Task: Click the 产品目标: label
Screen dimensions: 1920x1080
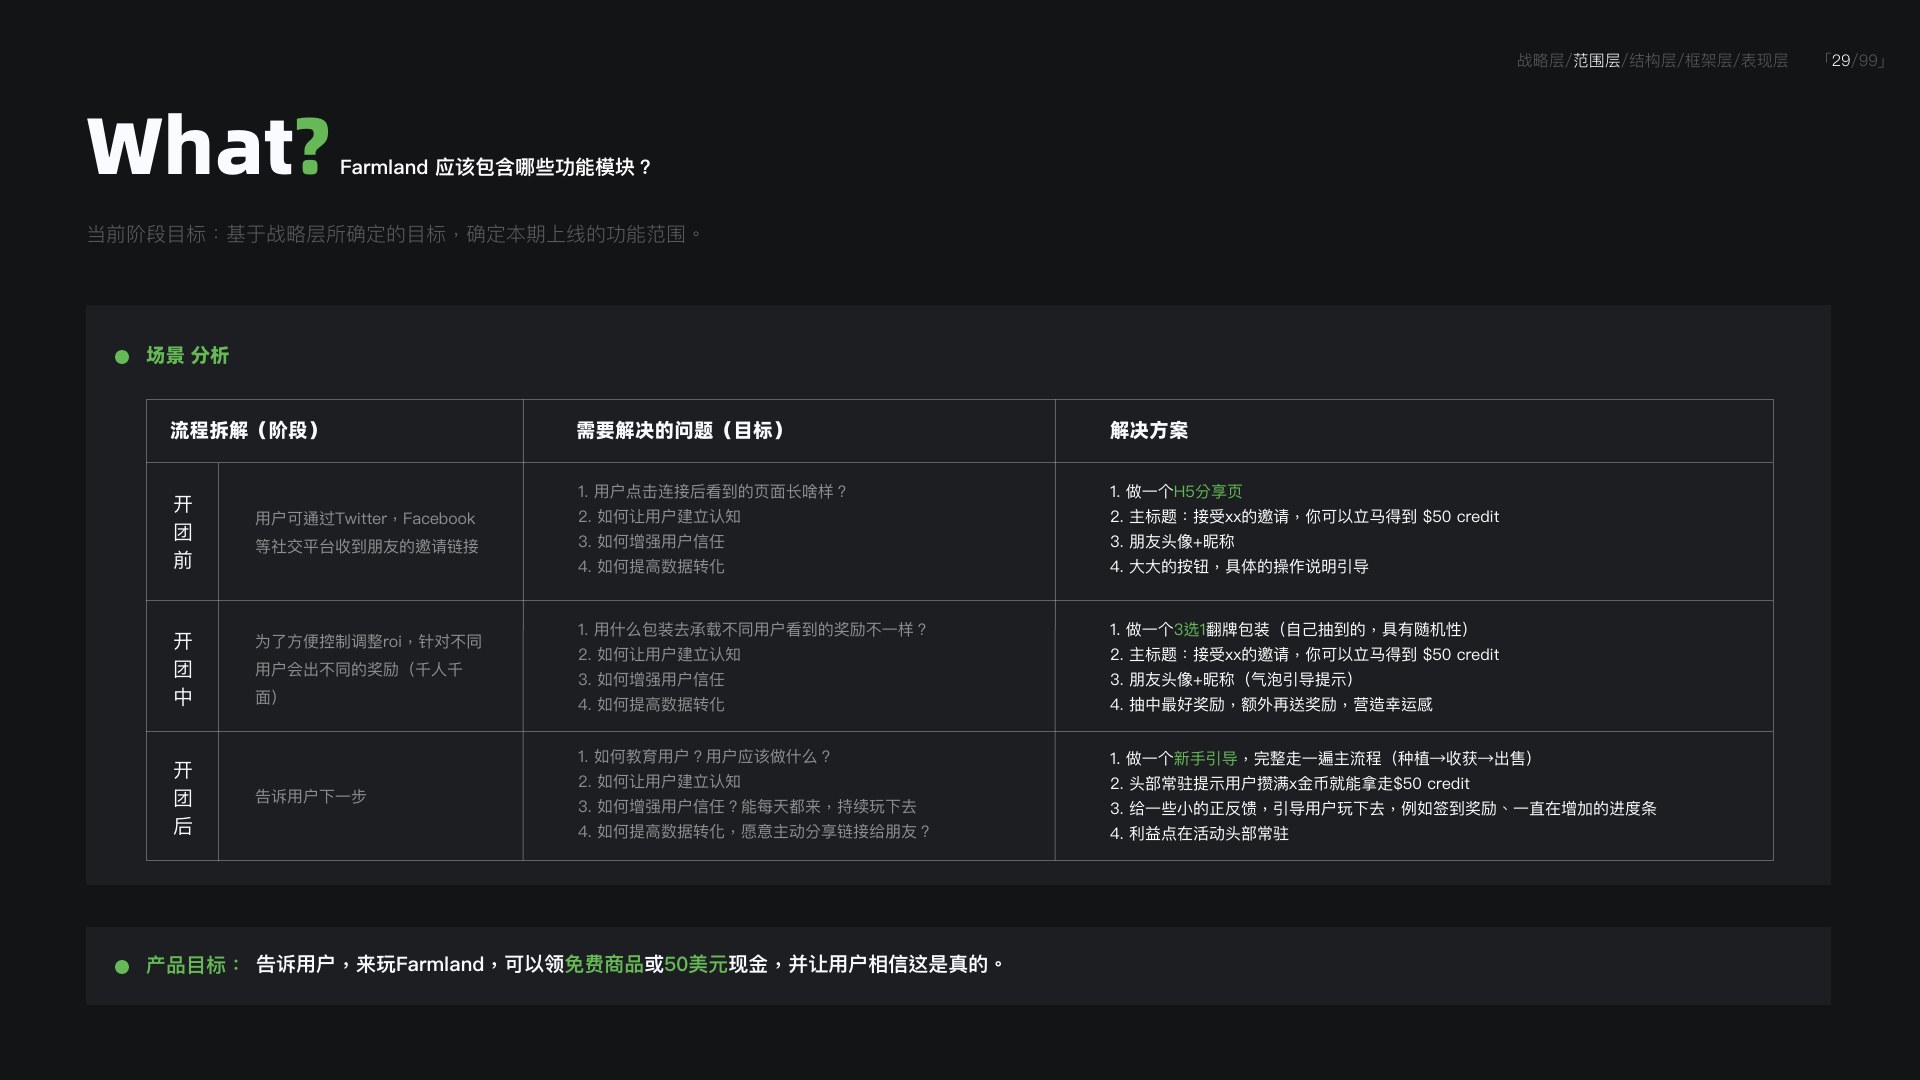Action: pyautogui.click(x=194, y=965)
